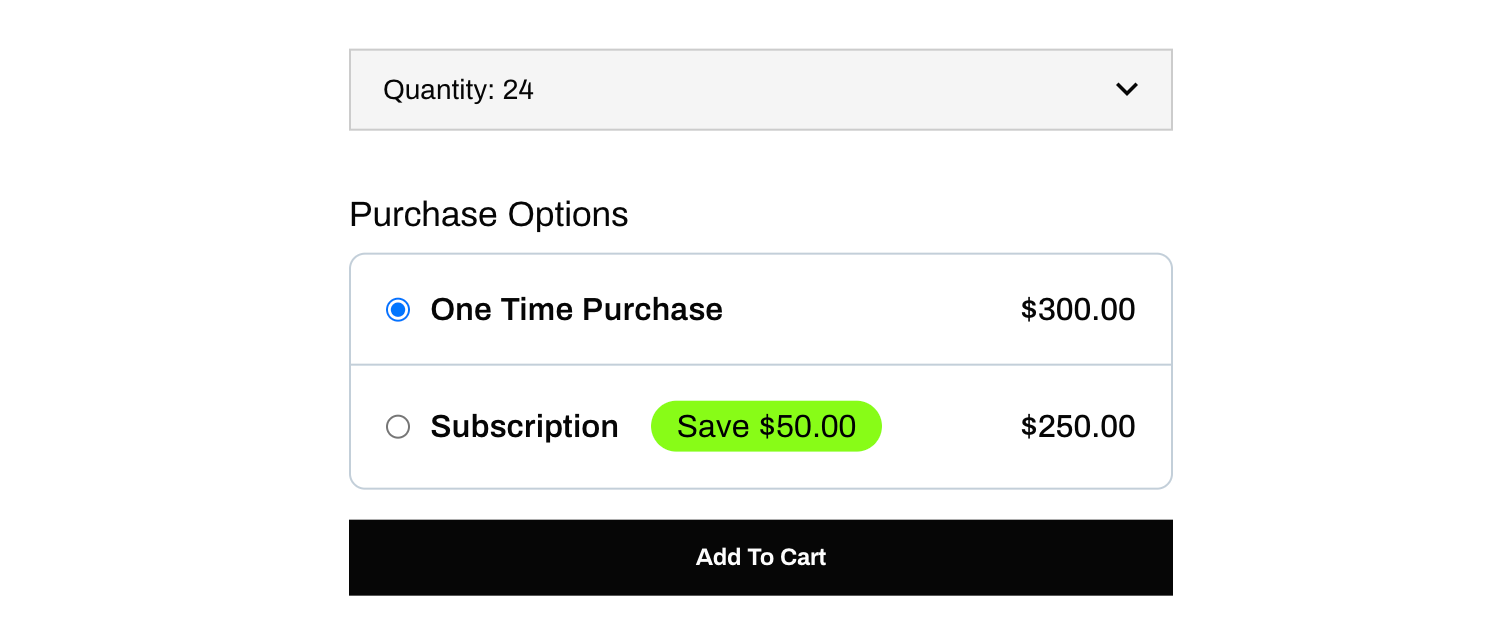Click "Cart" text on the black button
The width and height of the screenshot is (1486, 630).
click(804, 557)
